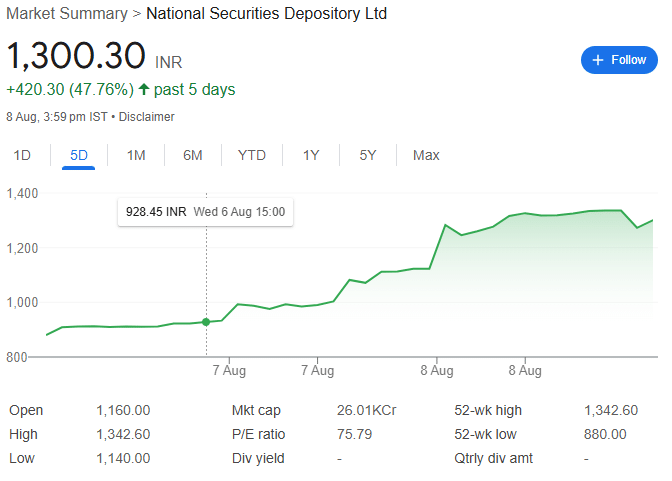
Task: Click the green chart data point marker
Action: pyautogui.click(x=206, y=322)
